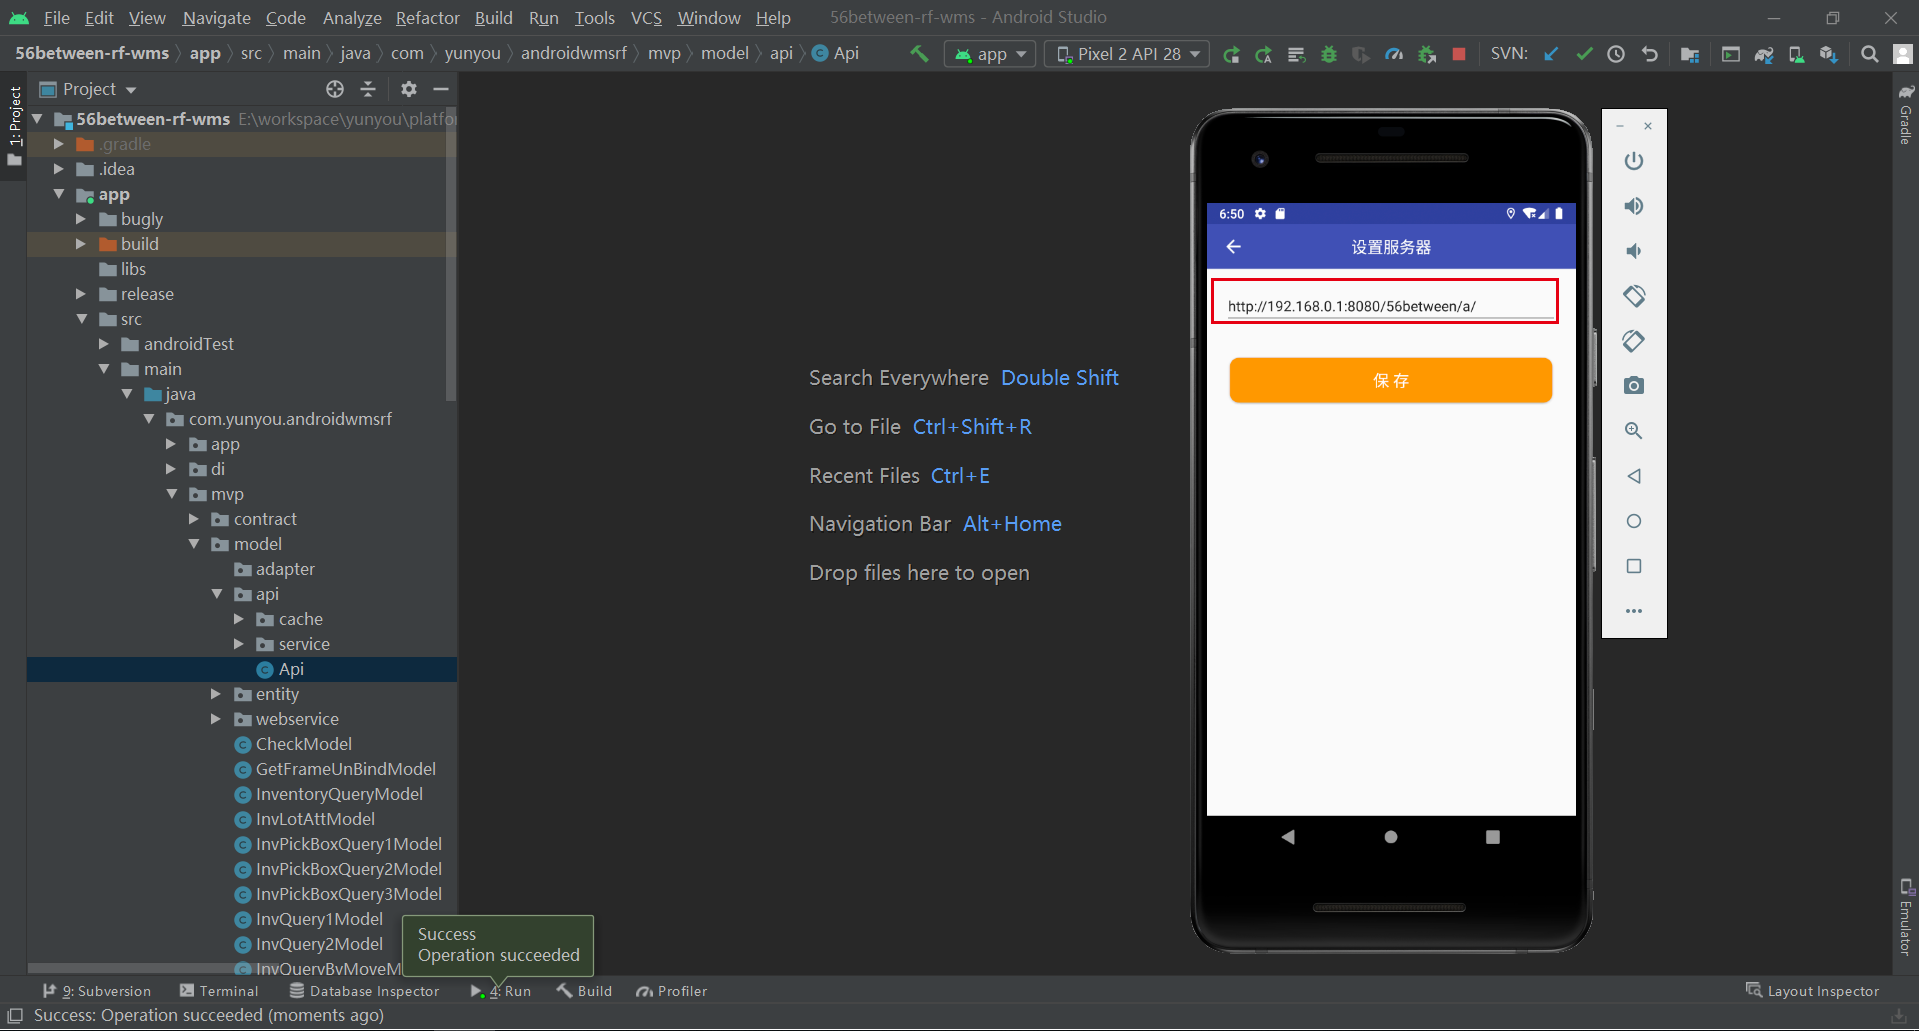Open the Profile app gauge icon
This screenshot has height=1031, width=1919.
coord(1394,54)
